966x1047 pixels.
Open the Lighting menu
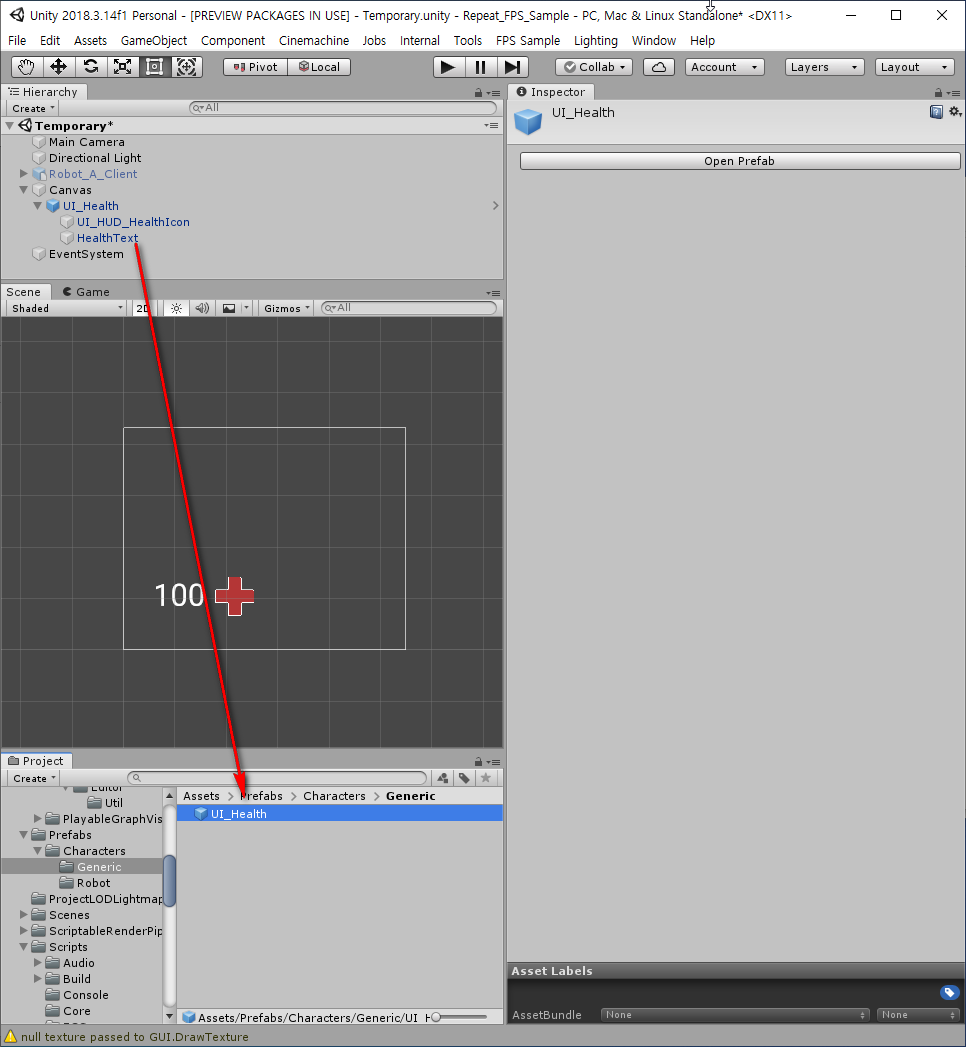(595, 41)
